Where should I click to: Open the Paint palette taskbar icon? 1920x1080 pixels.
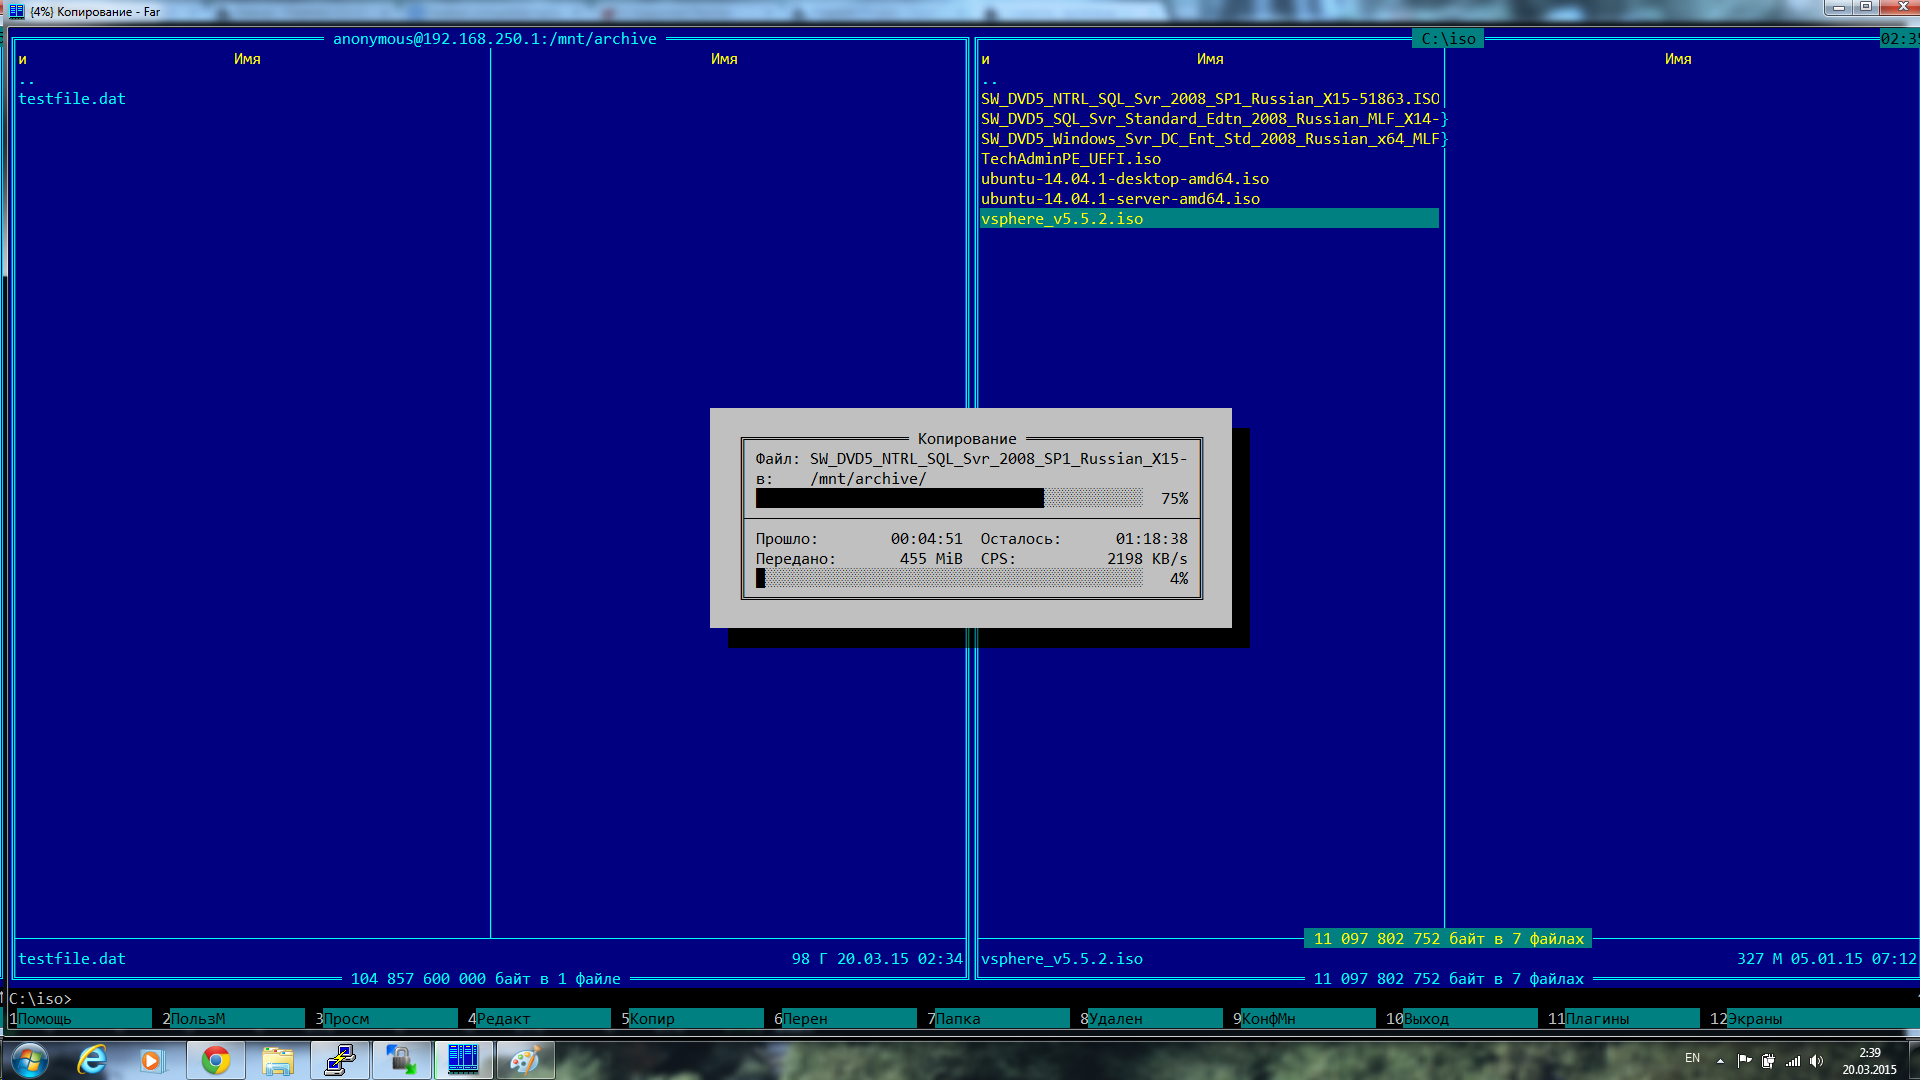click(x=525, y=1060)
